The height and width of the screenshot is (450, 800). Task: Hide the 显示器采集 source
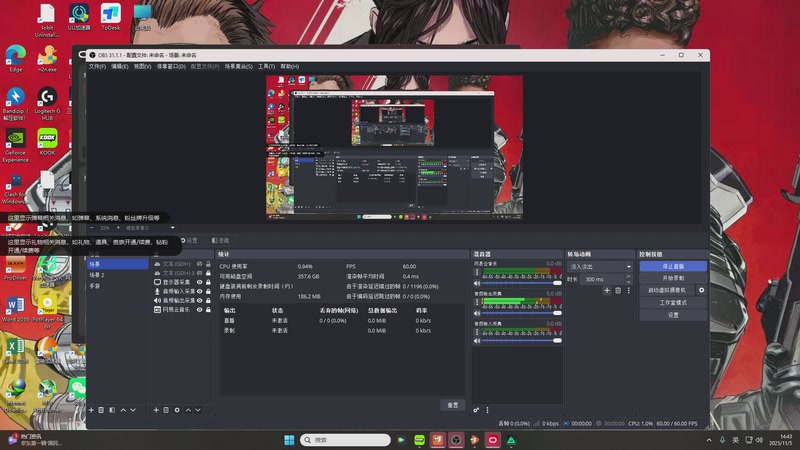click(x=199, y=282)
